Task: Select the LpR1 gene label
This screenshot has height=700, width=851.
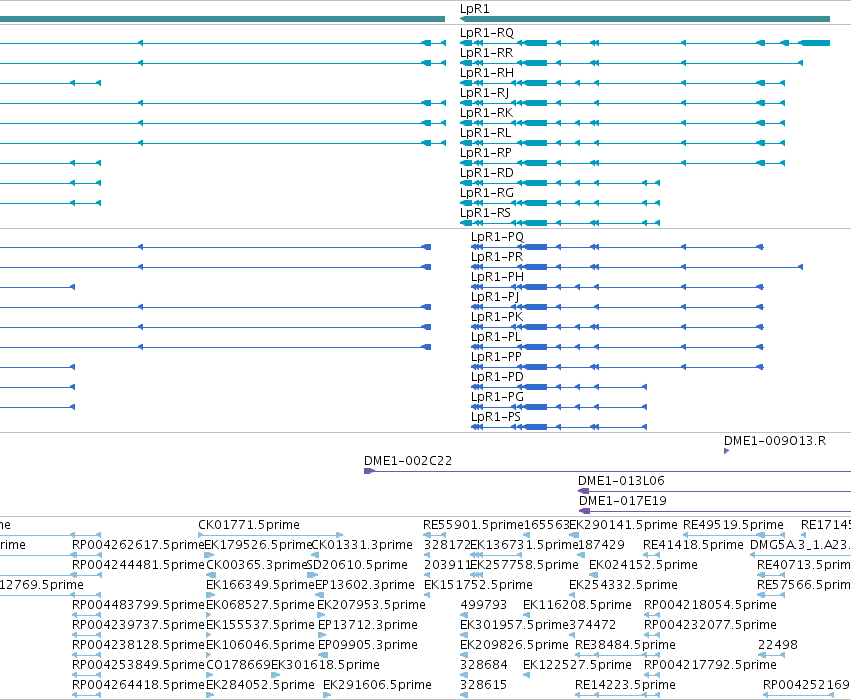Action: [474, 9]
